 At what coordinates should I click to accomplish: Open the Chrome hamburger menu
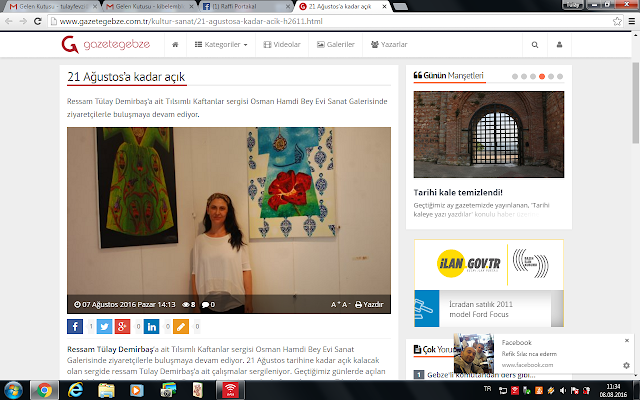pos(631,21)
